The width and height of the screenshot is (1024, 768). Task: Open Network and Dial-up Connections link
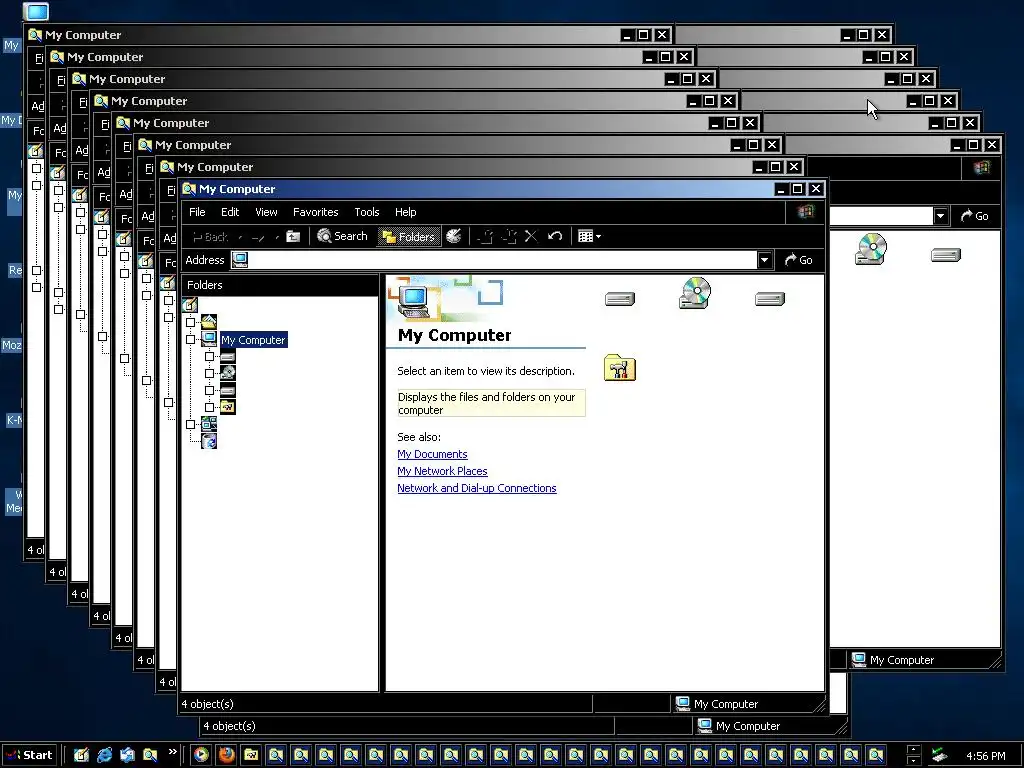[477, 488]
